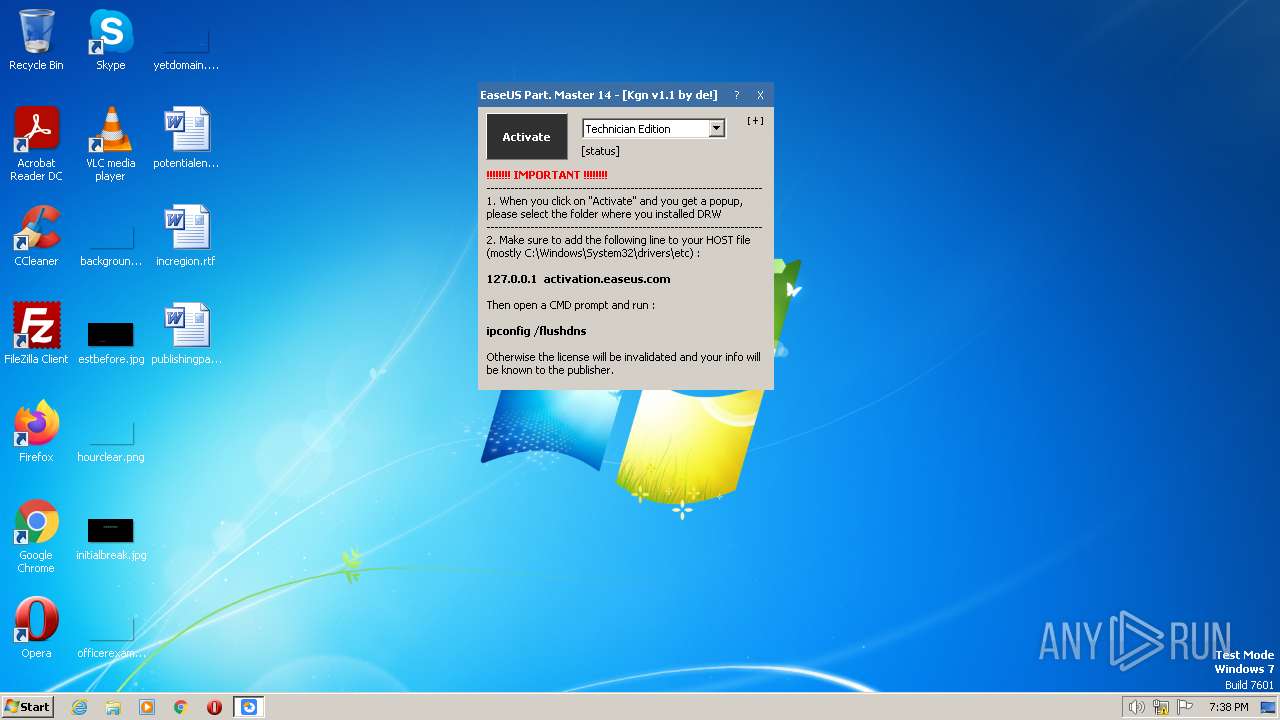
Task: Close the EaseUS Part. Master keygen window
Action: tap(760, 95)
